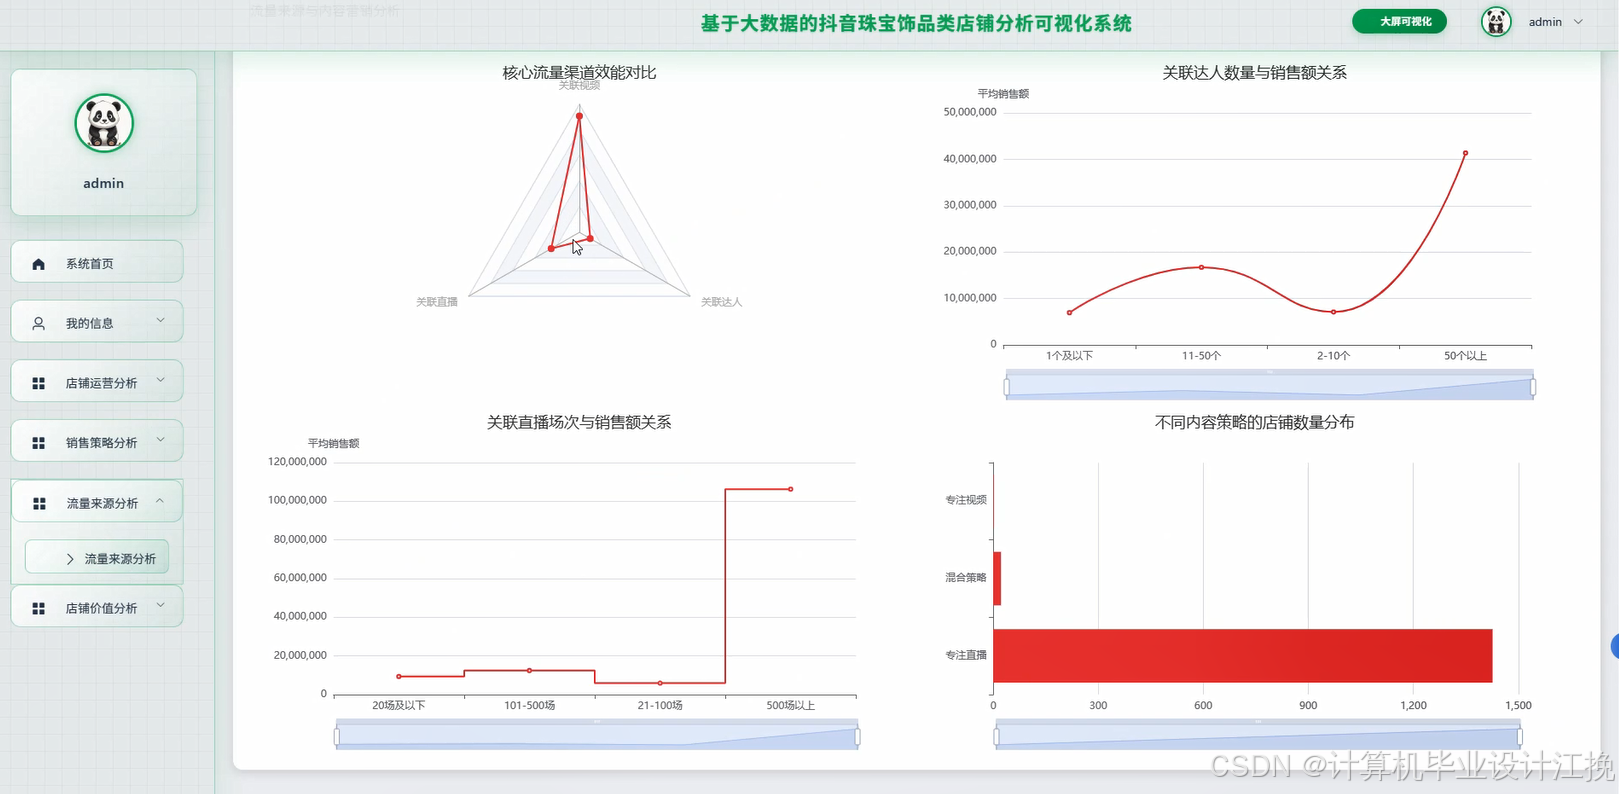Click the 不同内容策略的店铺数量分布 chart title
Viewport: 1619px width, 794px height.
point(1254,422)
